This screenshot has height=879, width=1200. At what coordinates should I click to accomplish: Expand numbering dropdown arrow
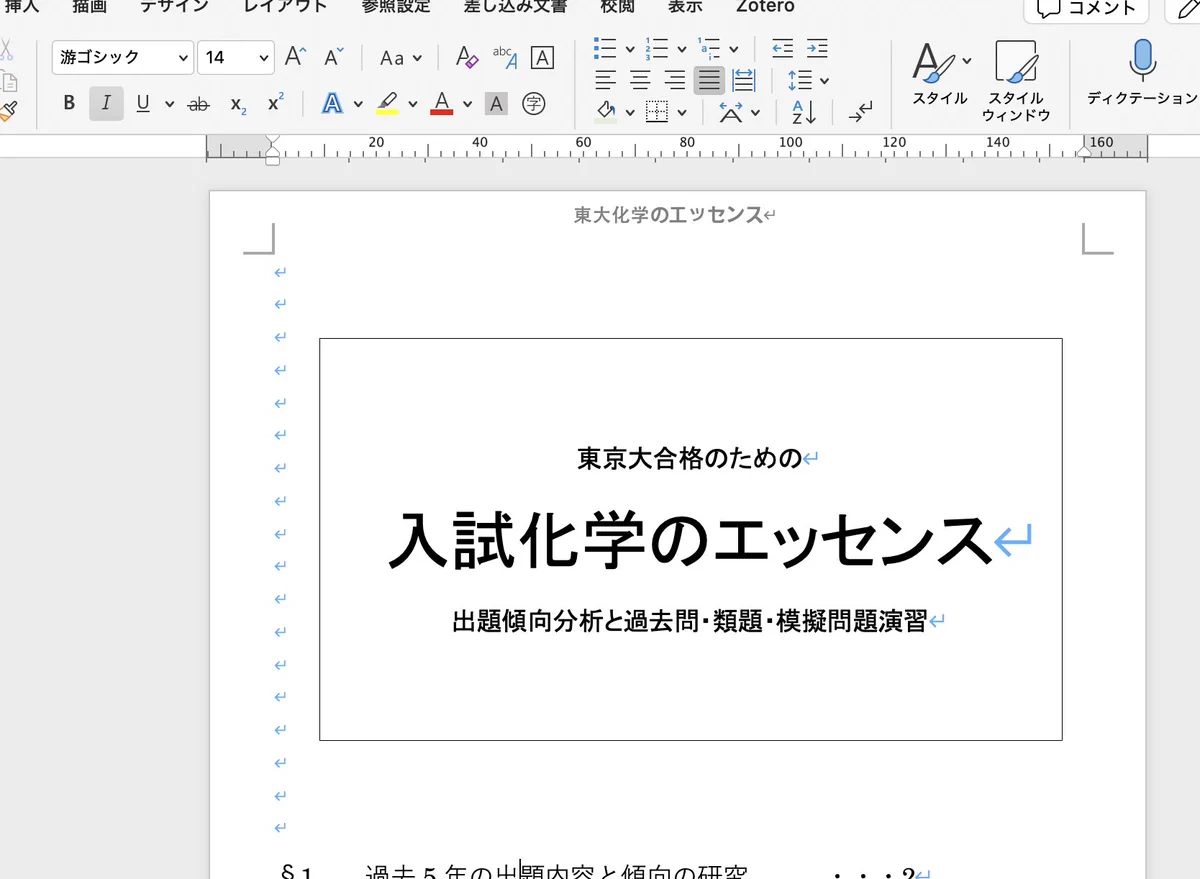[x=682, y=48]
